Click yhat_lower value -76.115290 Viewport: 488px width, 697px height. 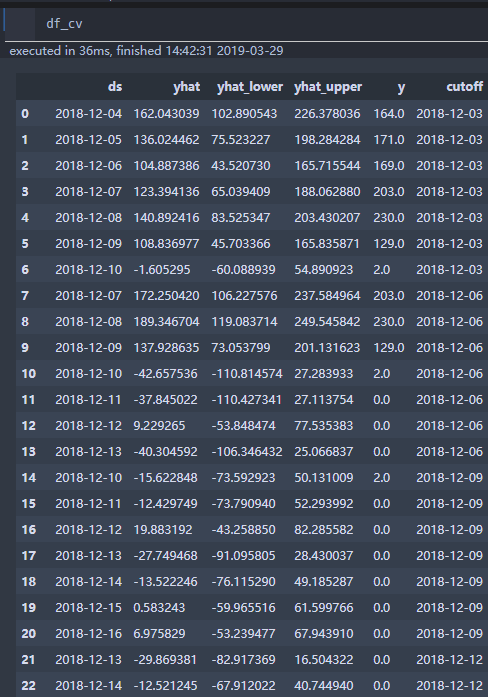[243, 582]
